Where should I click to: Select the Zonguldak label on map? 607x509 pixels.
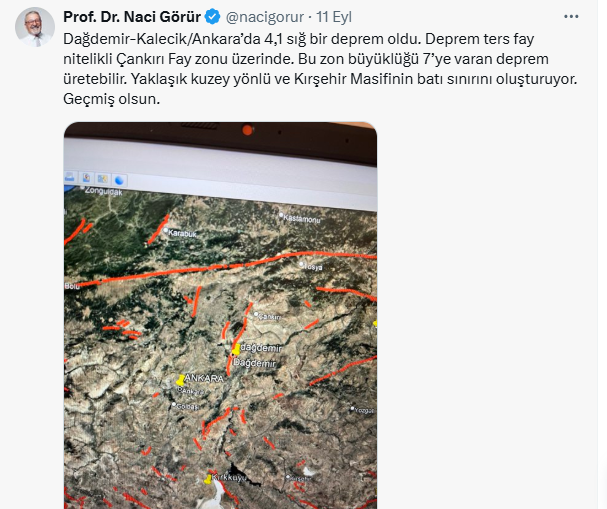pyautogui.click(x=102, y=190)
